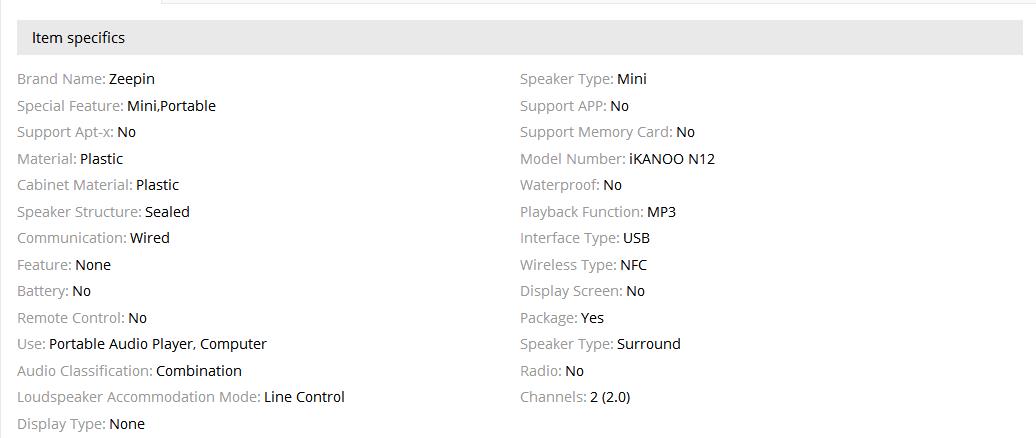Select the Cabinet Material label
Screen dimensions: 1036x438
pos(74,185)
